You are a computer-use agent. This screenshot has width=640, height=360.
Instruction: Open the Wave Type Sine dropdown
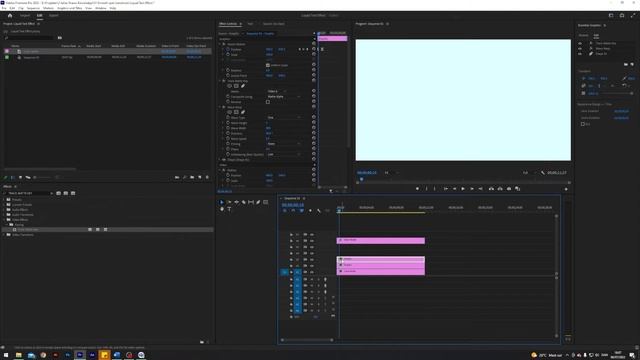284,118
